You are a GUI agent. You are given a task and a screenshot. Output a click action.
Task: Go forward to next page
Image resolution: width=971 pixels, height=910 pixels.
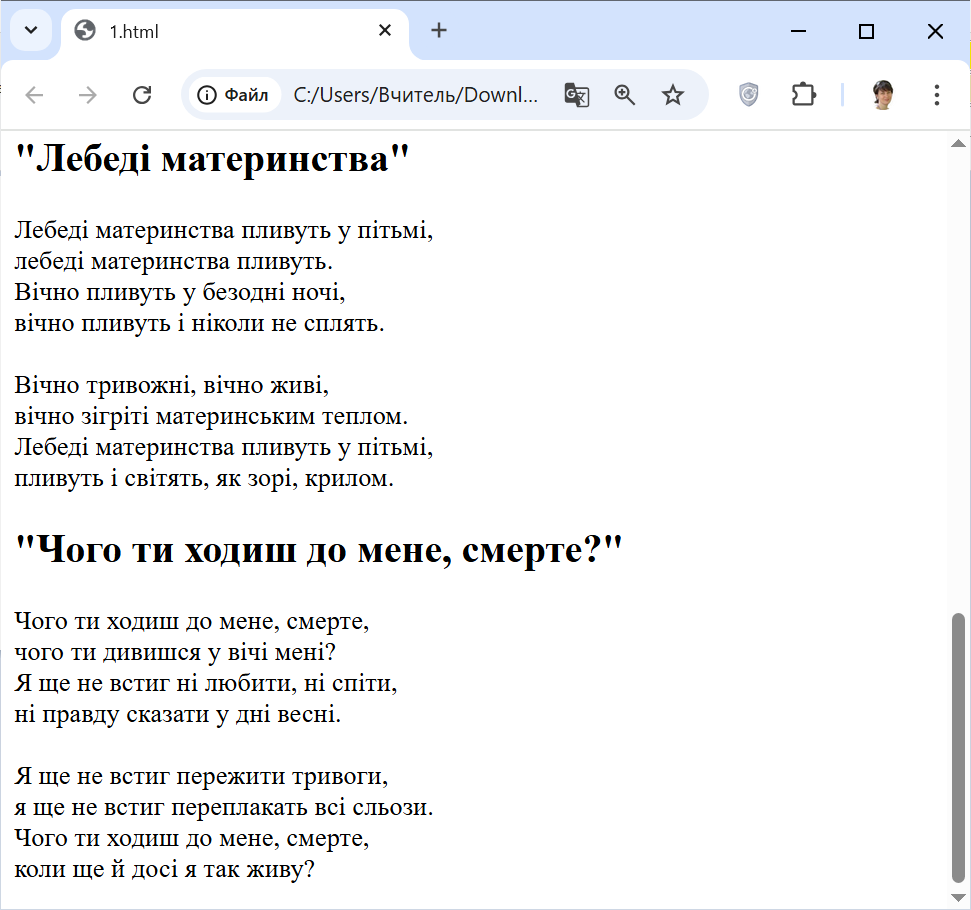(88, 95)
